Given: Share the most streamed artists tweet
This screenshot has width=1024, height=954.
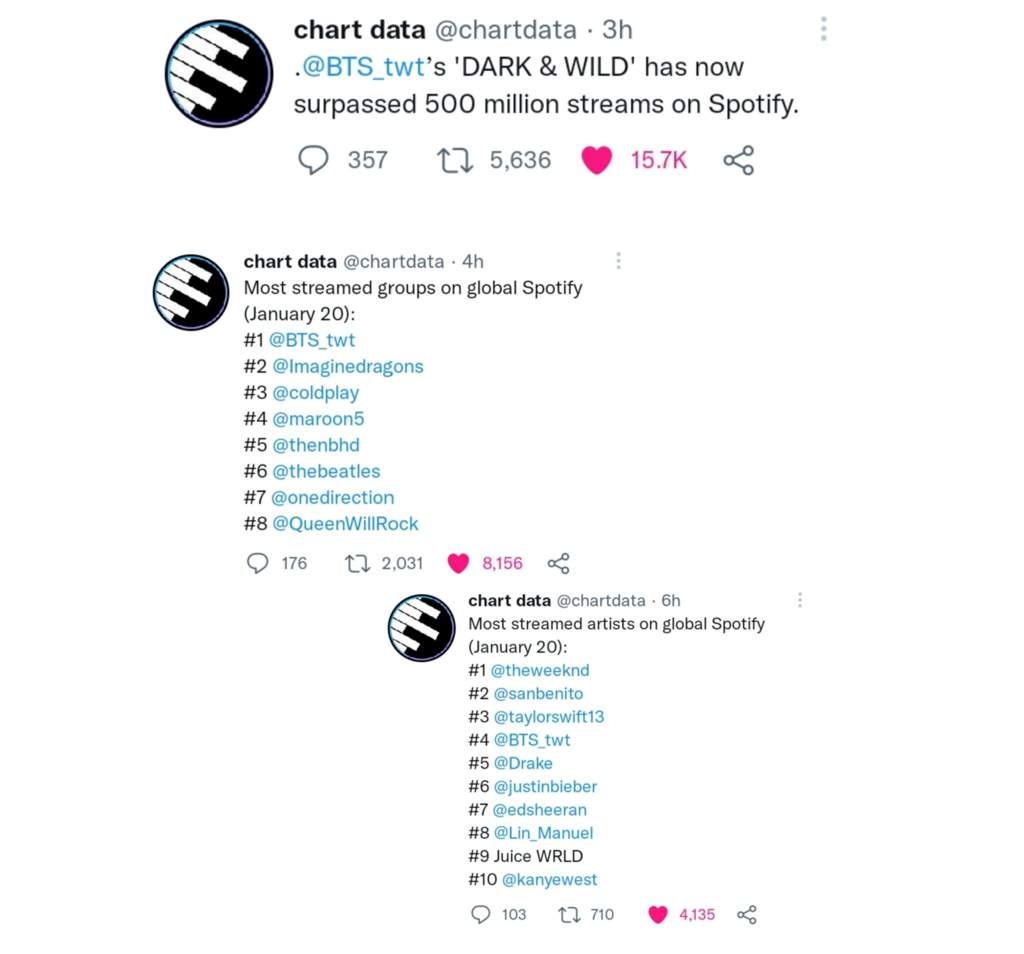Looking at the screenshot, I should [746, 914].
